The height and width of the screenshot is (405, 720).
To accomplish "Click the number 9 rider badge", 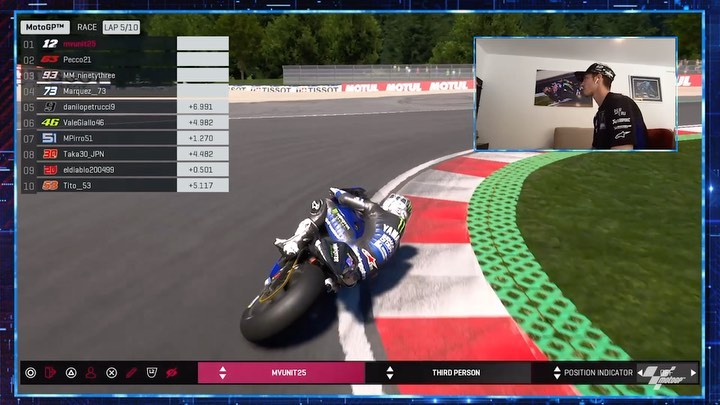I will tap(50, 107).
